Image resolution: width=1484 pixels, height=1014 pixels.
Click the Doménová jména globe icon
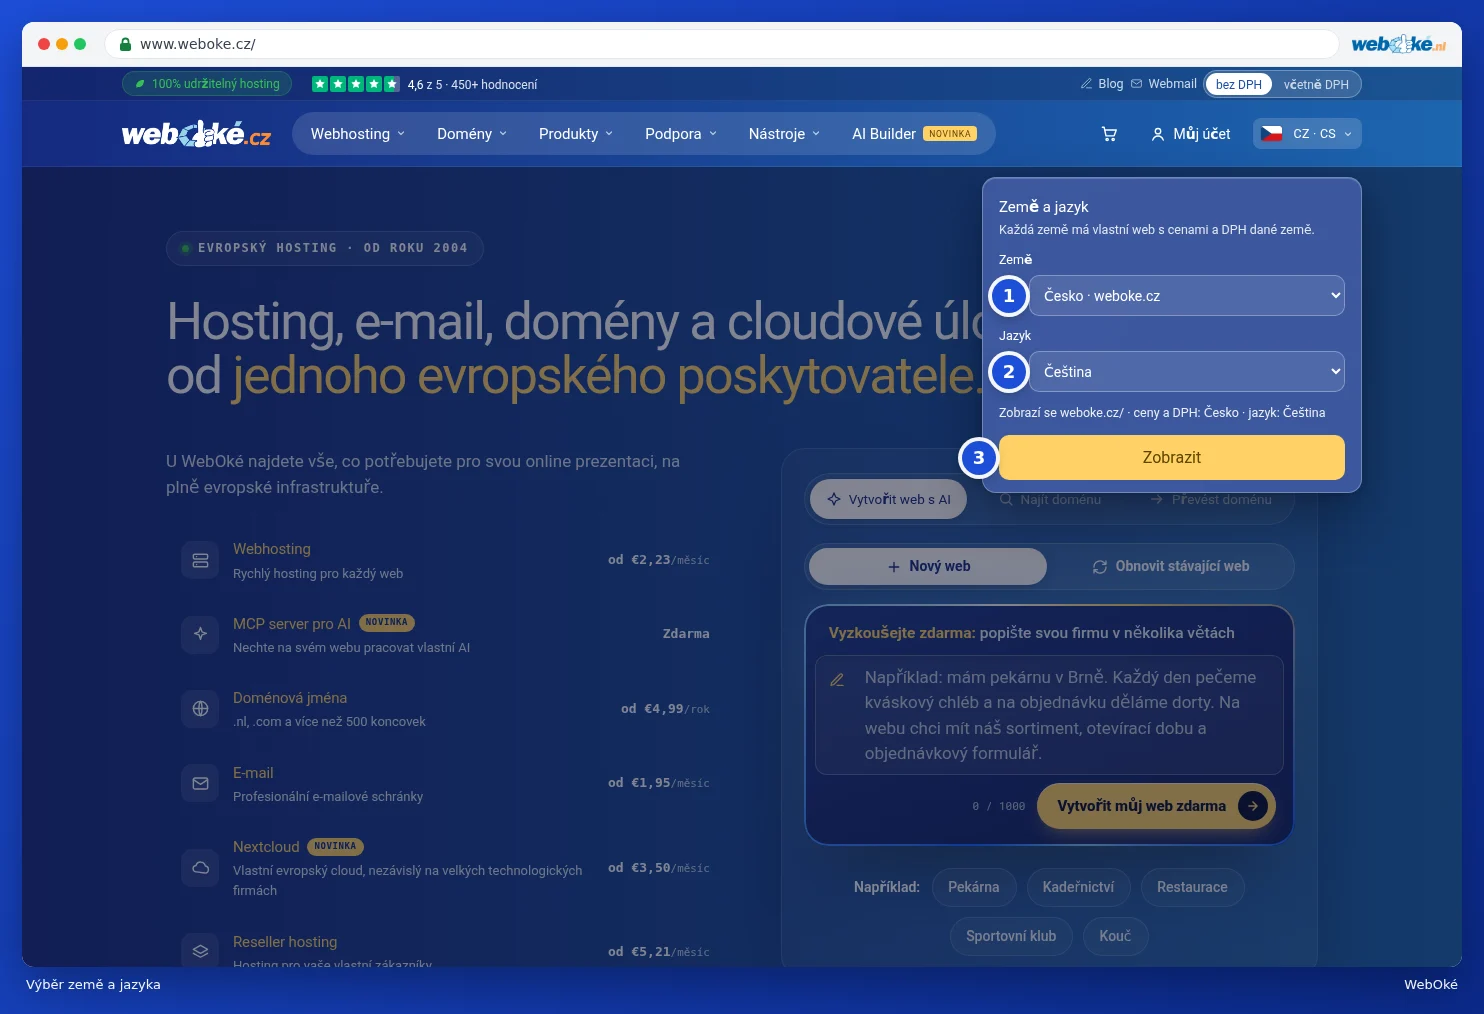pyautogui.click(x=200, y=709)
